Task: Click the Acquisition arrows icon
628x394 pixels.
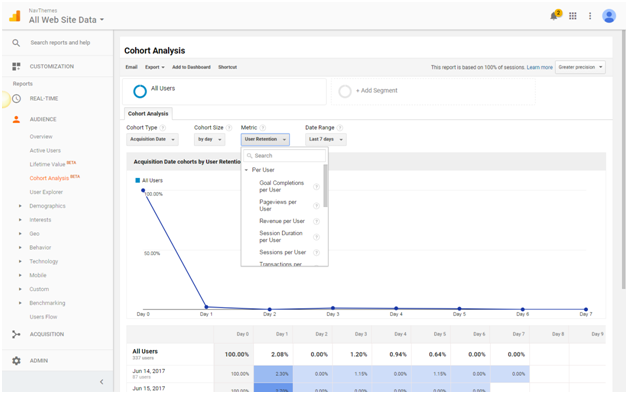Action: click(16, 334)
